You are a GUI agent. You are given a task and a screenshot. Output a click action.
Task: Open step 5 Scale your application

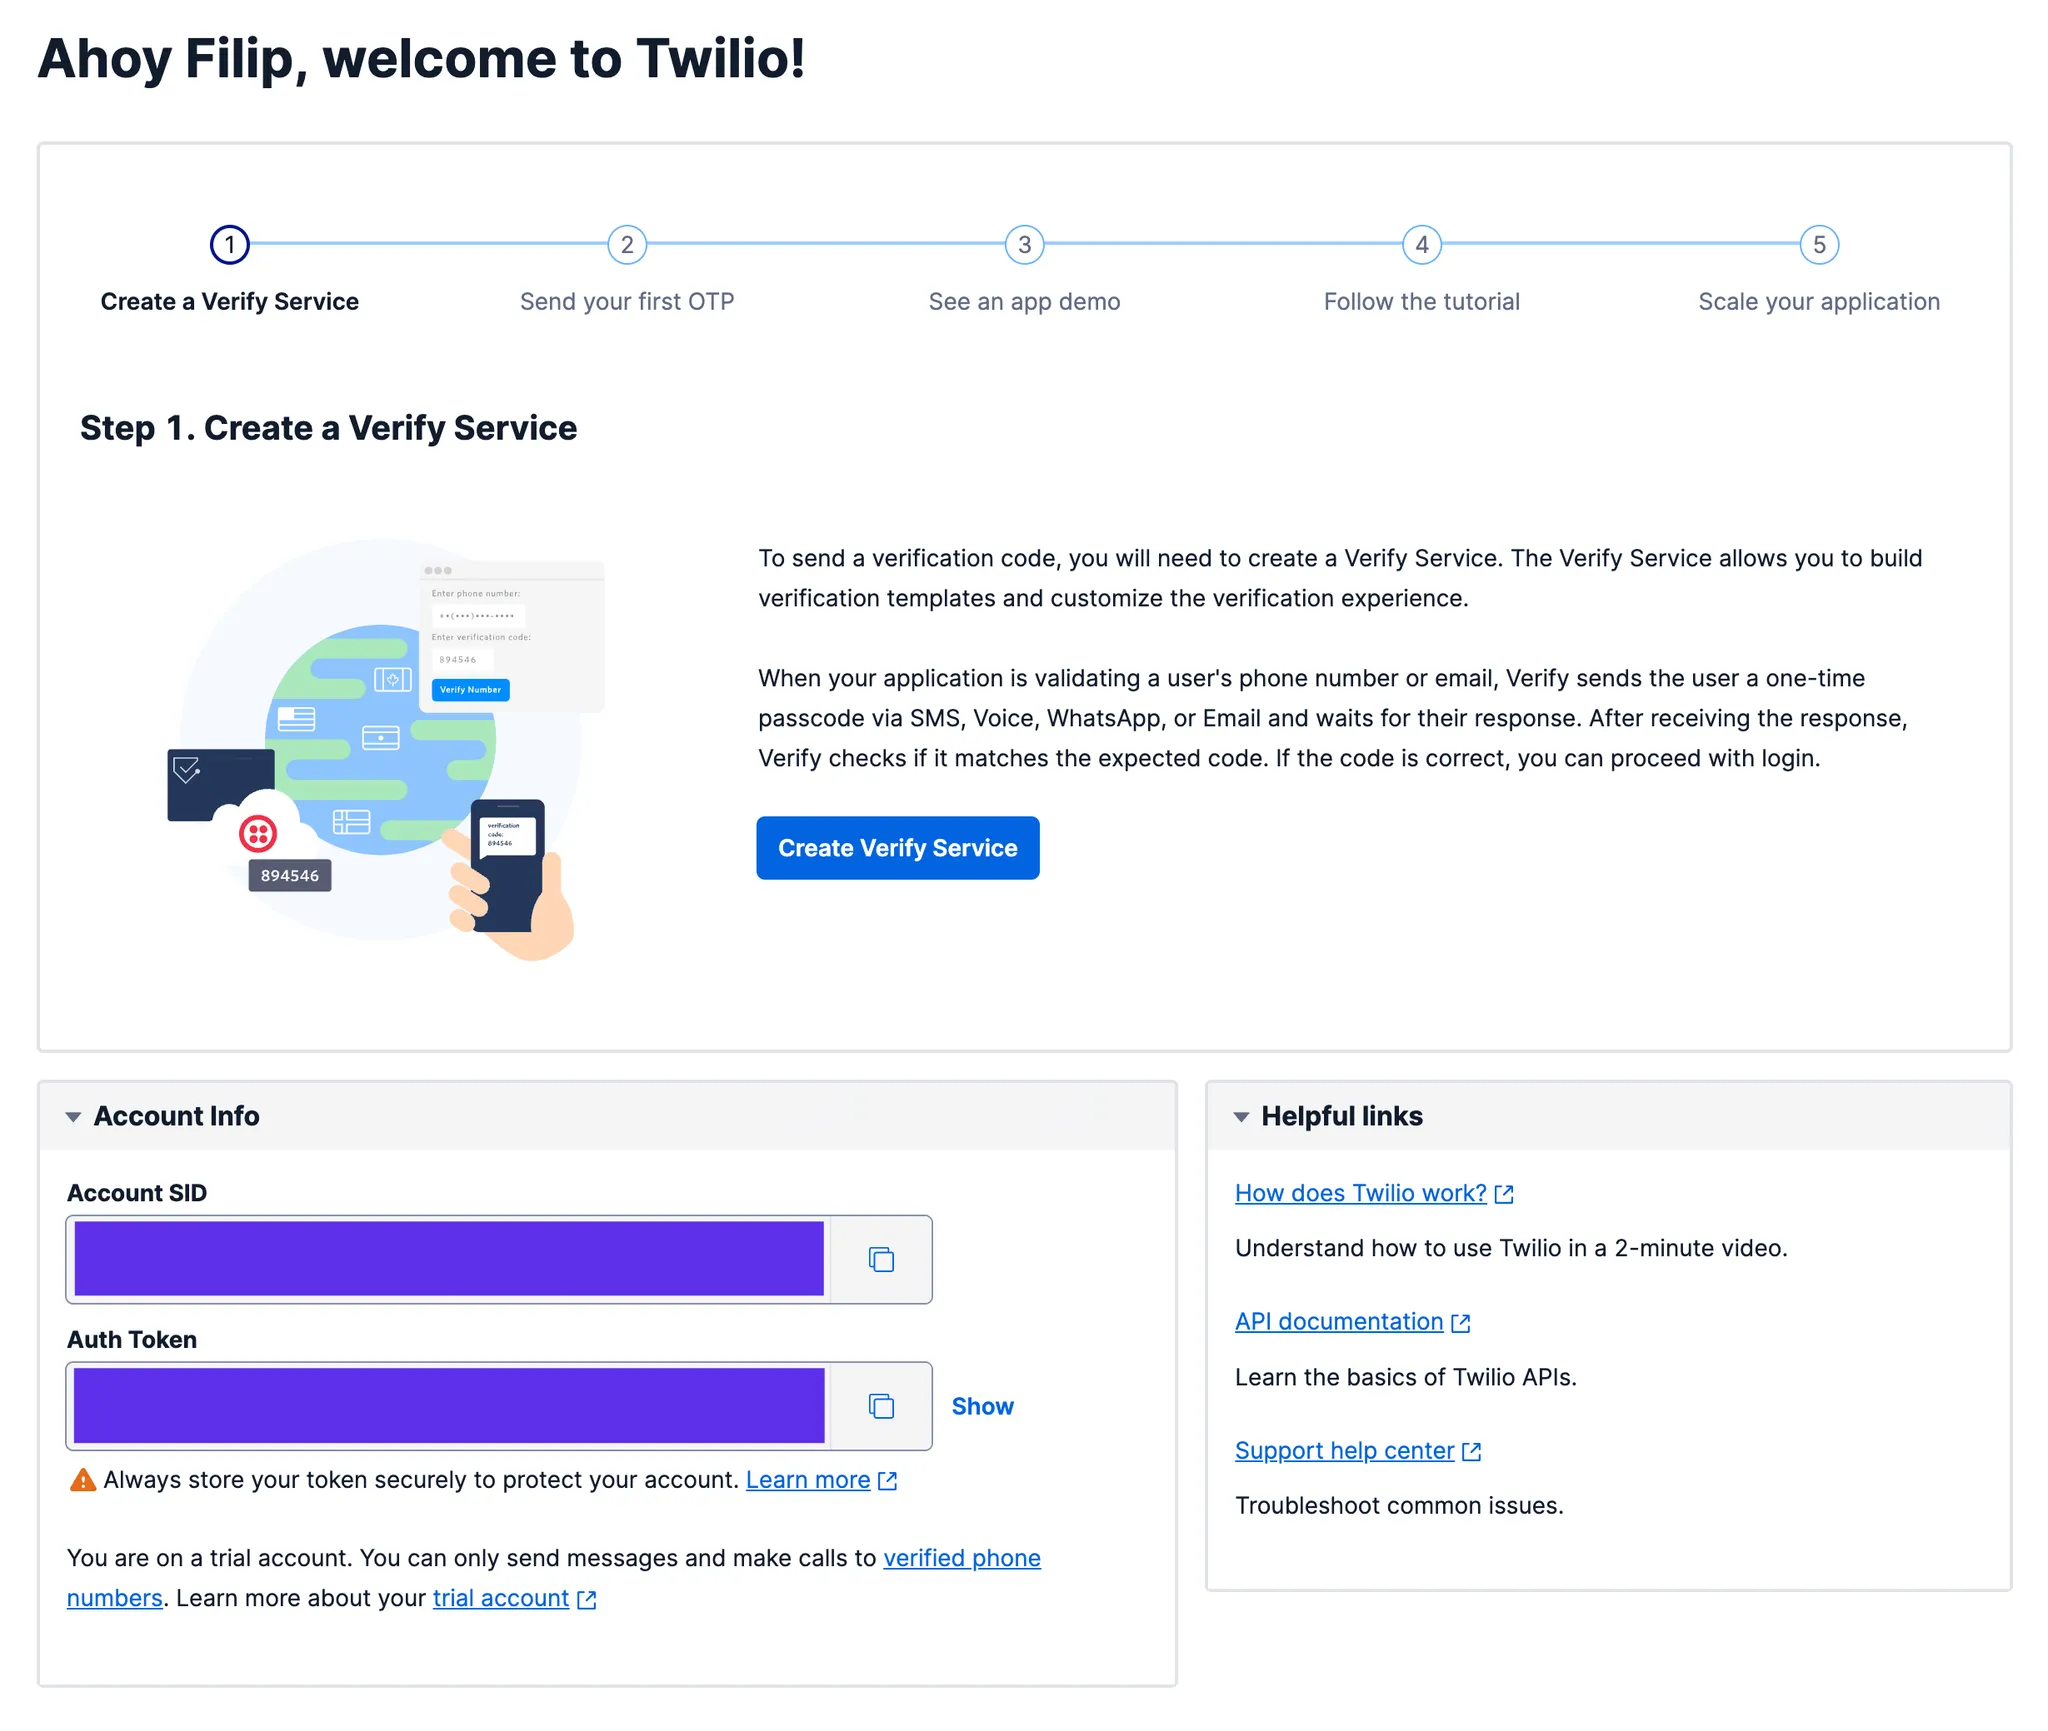coord(1819,245)
